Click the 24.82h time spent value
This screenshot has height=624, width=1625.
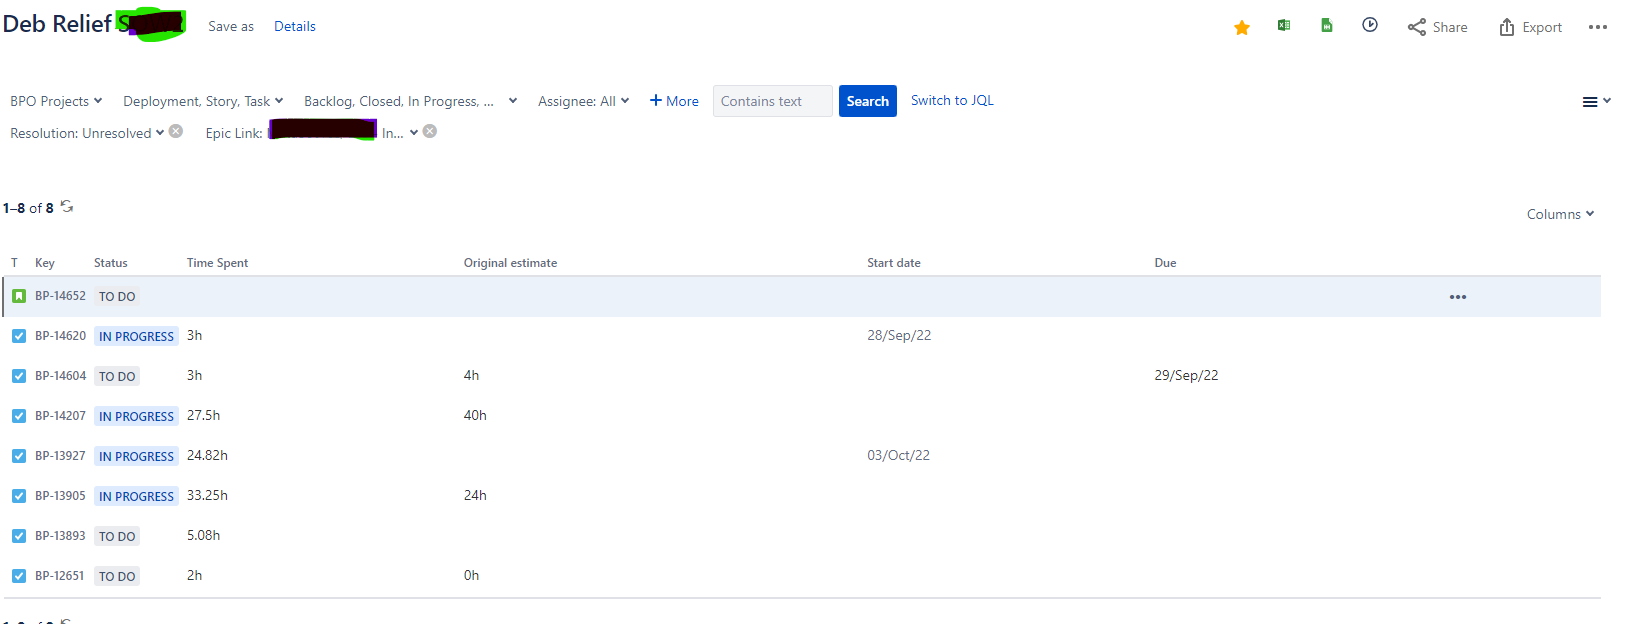tap(207, 456)
